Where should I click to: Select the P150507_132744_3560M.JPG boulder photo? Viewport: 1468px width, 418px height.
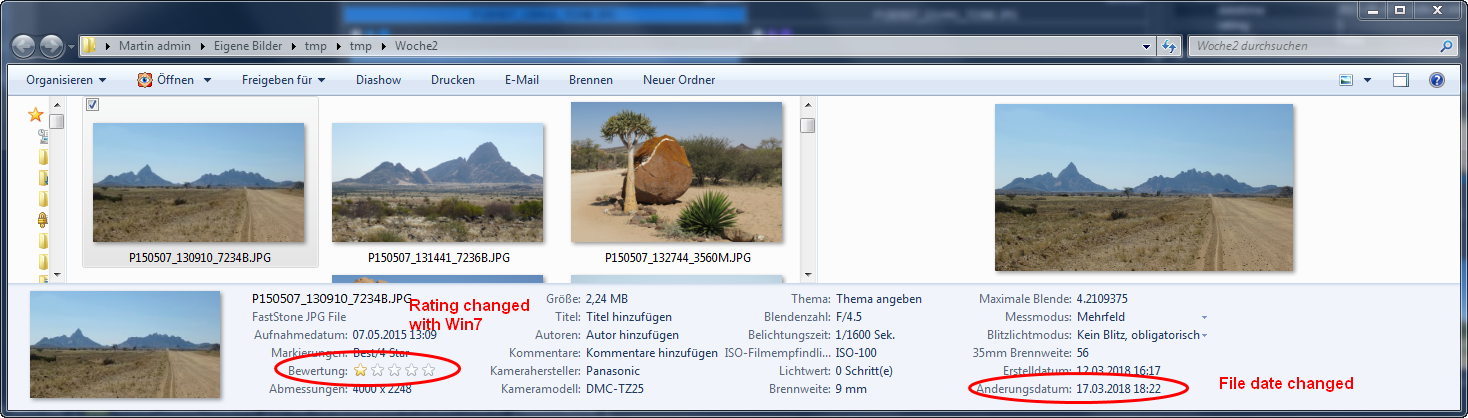pyautogui.click(x=676, y=172)
